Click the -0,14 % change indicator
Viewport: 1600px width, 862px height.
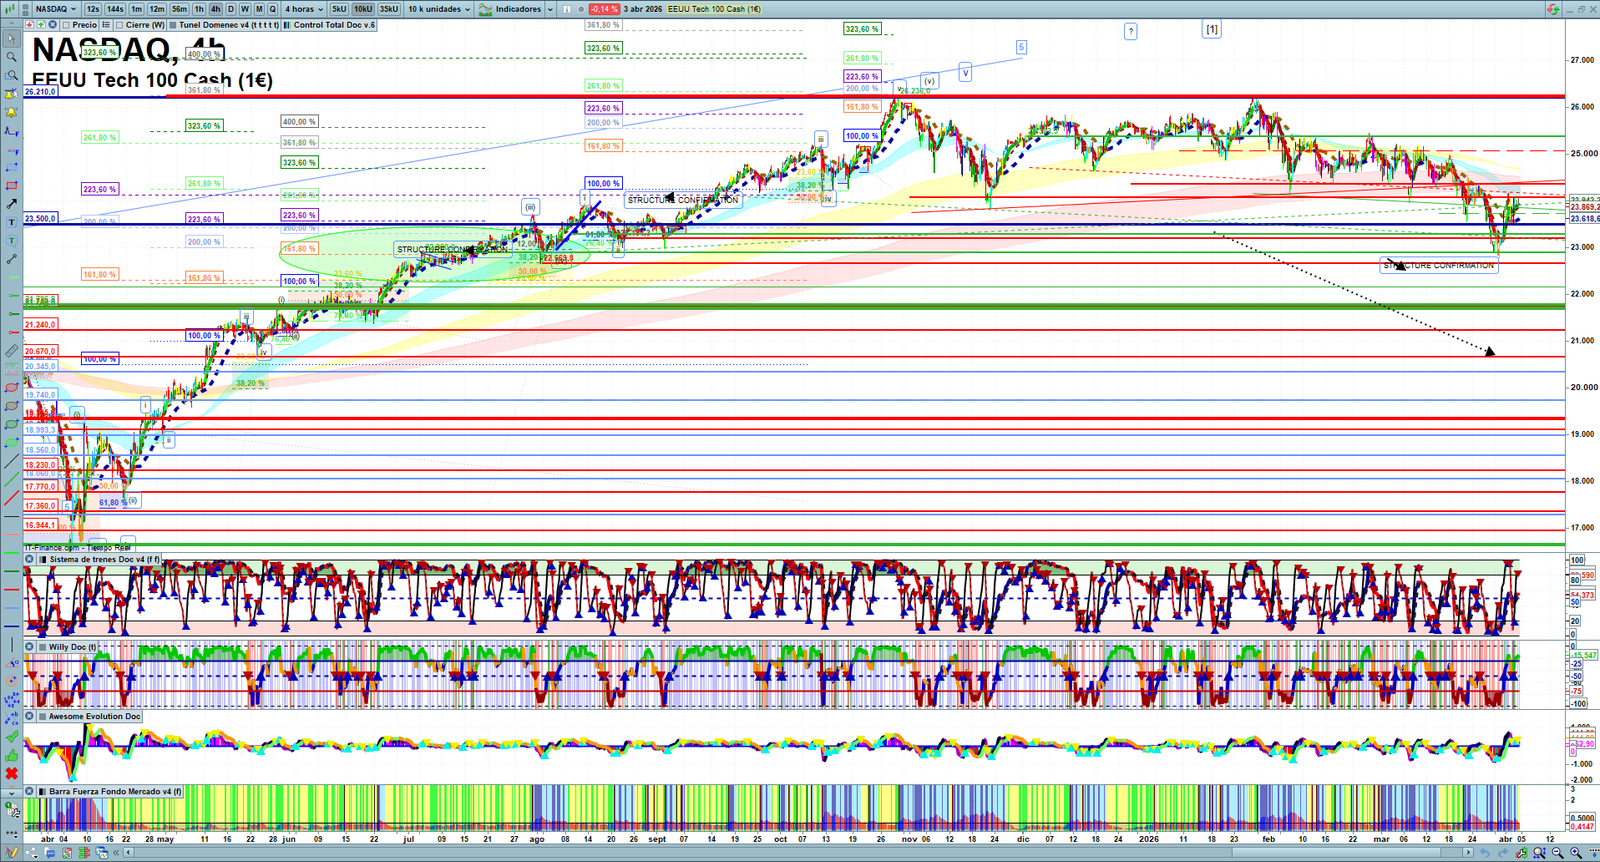point(604,9)
